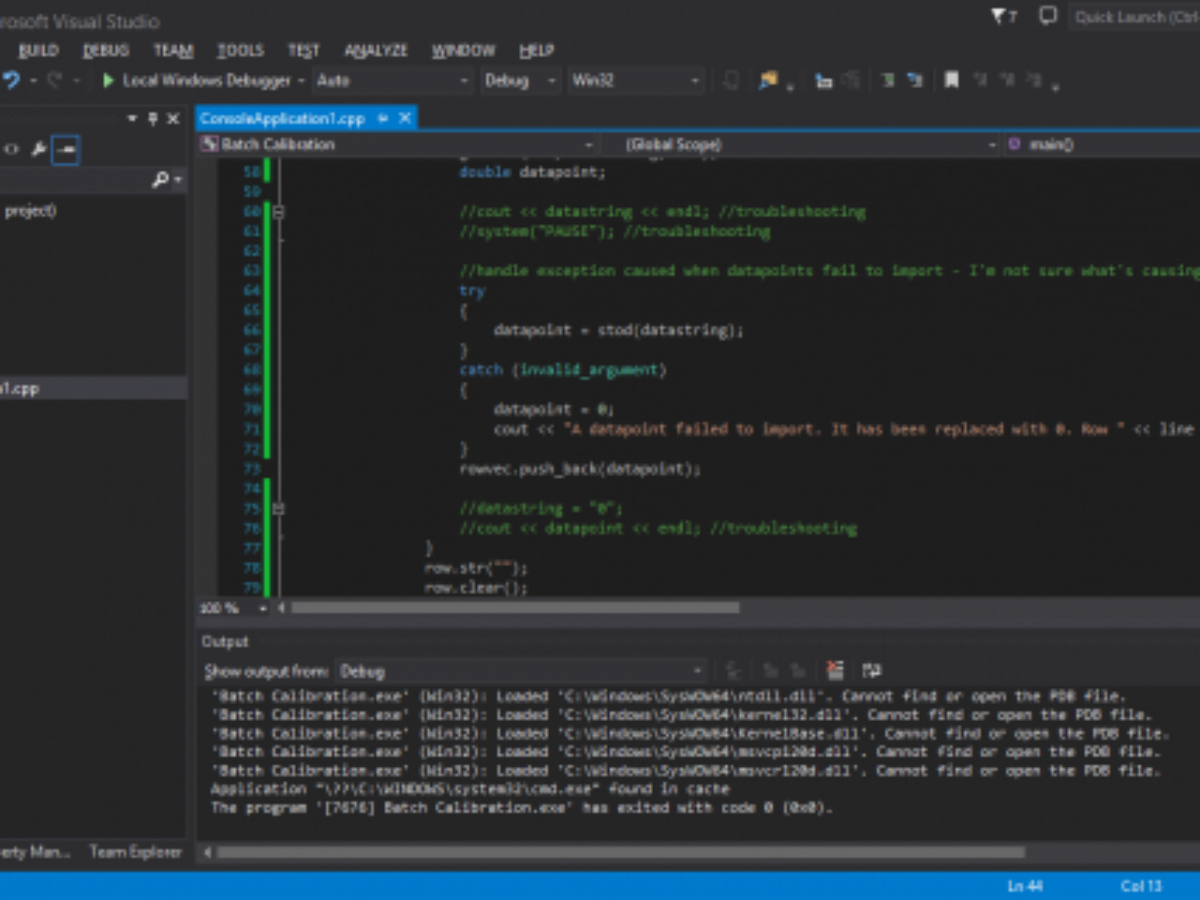Screen dimensions: 1200x900
Task: Select the project() node in Solution Explorer
Action: coord(30,210)
